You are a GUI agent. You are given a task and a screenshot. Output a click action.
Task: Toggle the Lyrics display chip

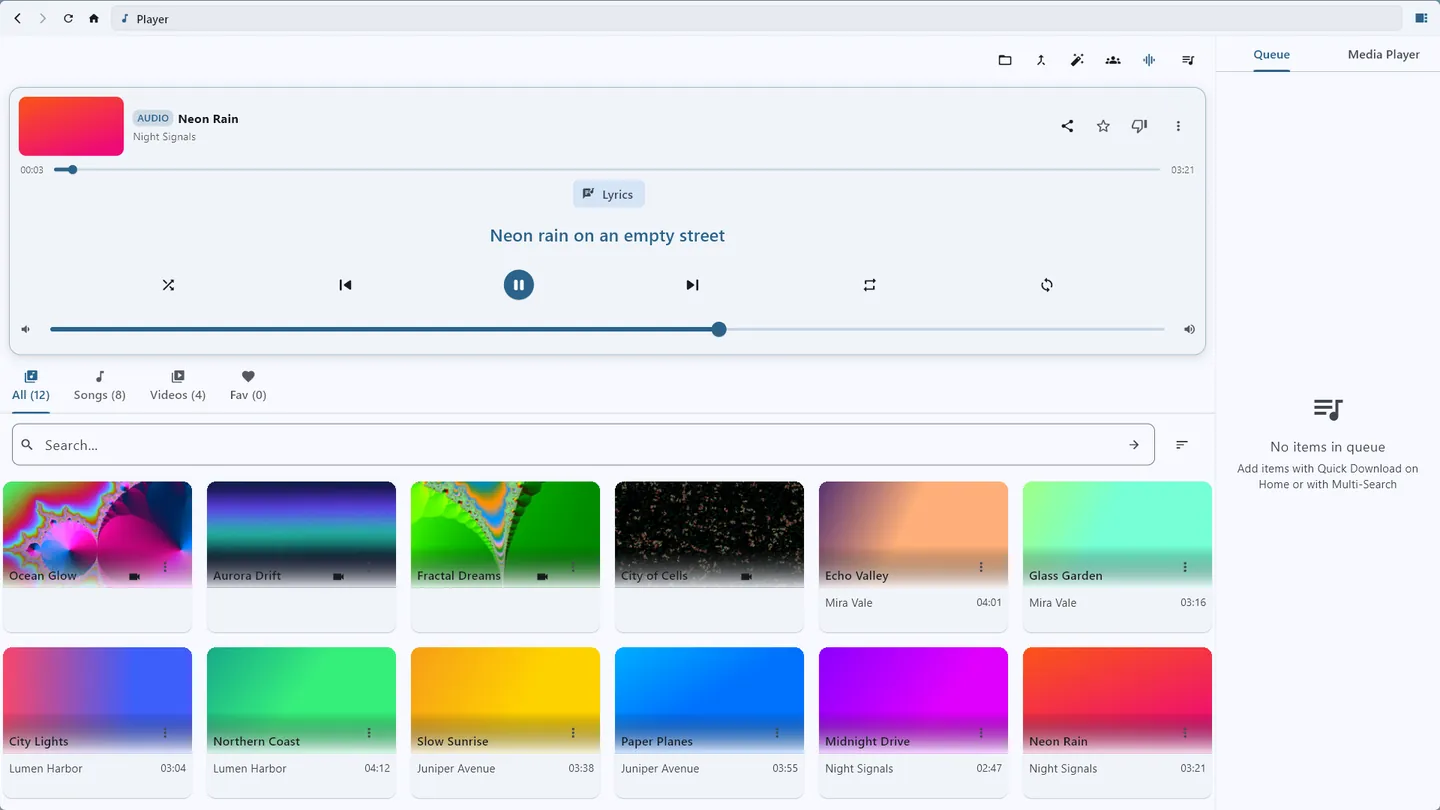coord(608,194)
